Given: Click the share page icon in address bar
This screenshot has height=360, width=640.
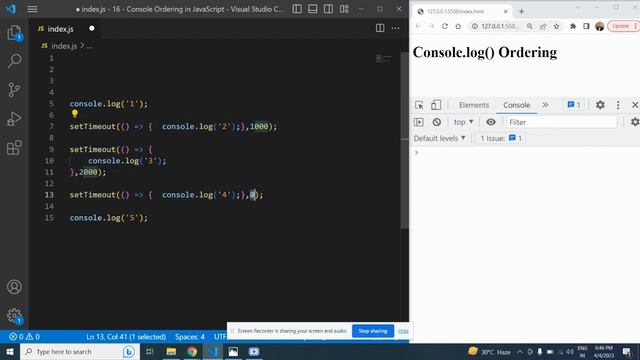Looking at the screenshot, I should point(543,26).
